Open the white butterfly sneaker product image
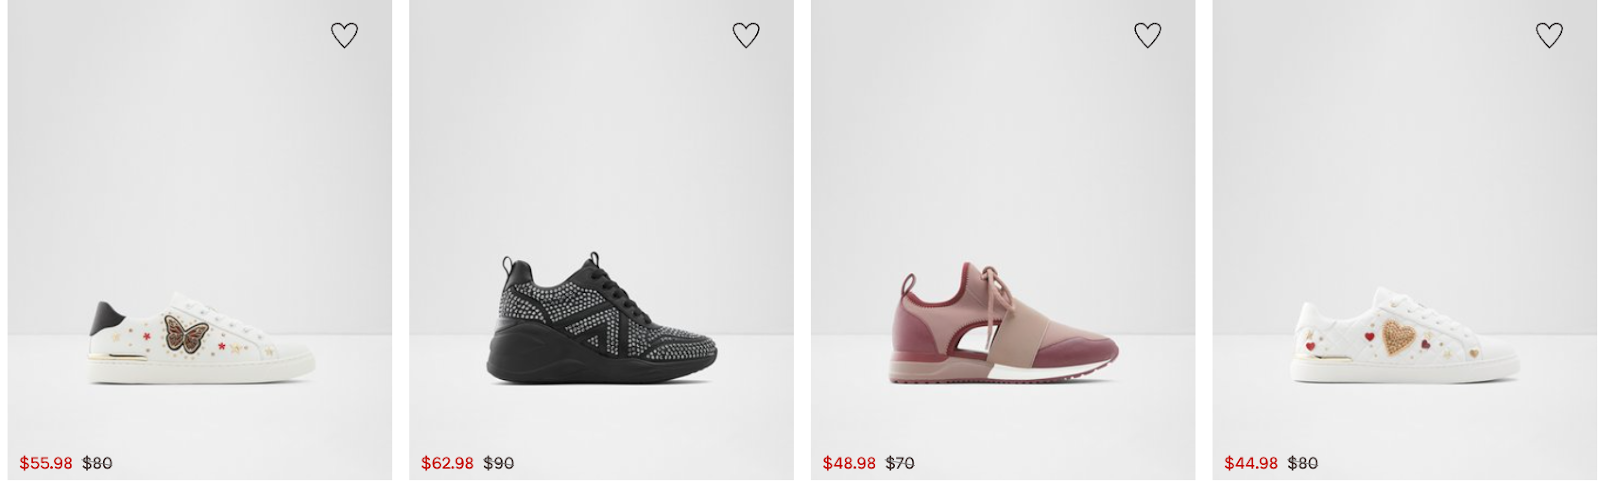1600x483 pixels. click(201, 338)
